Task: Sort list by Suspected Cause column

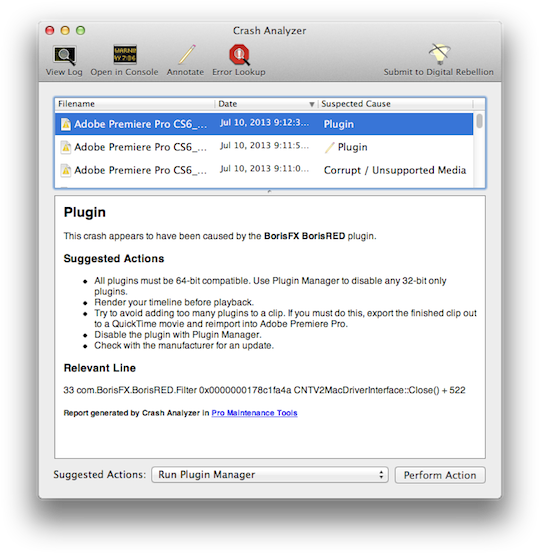Action: point(395,104)
